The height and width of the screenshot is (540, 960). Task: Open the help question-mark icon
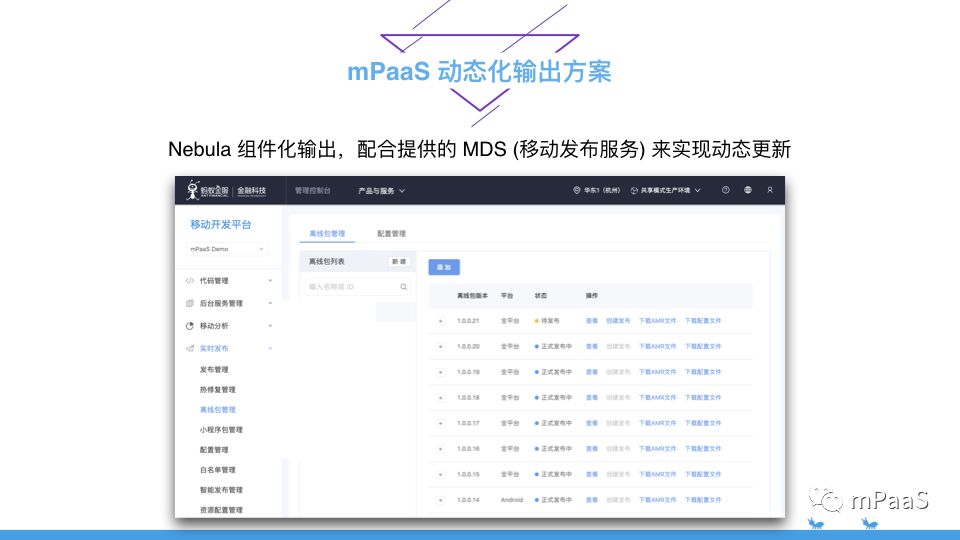click(726, 190)
